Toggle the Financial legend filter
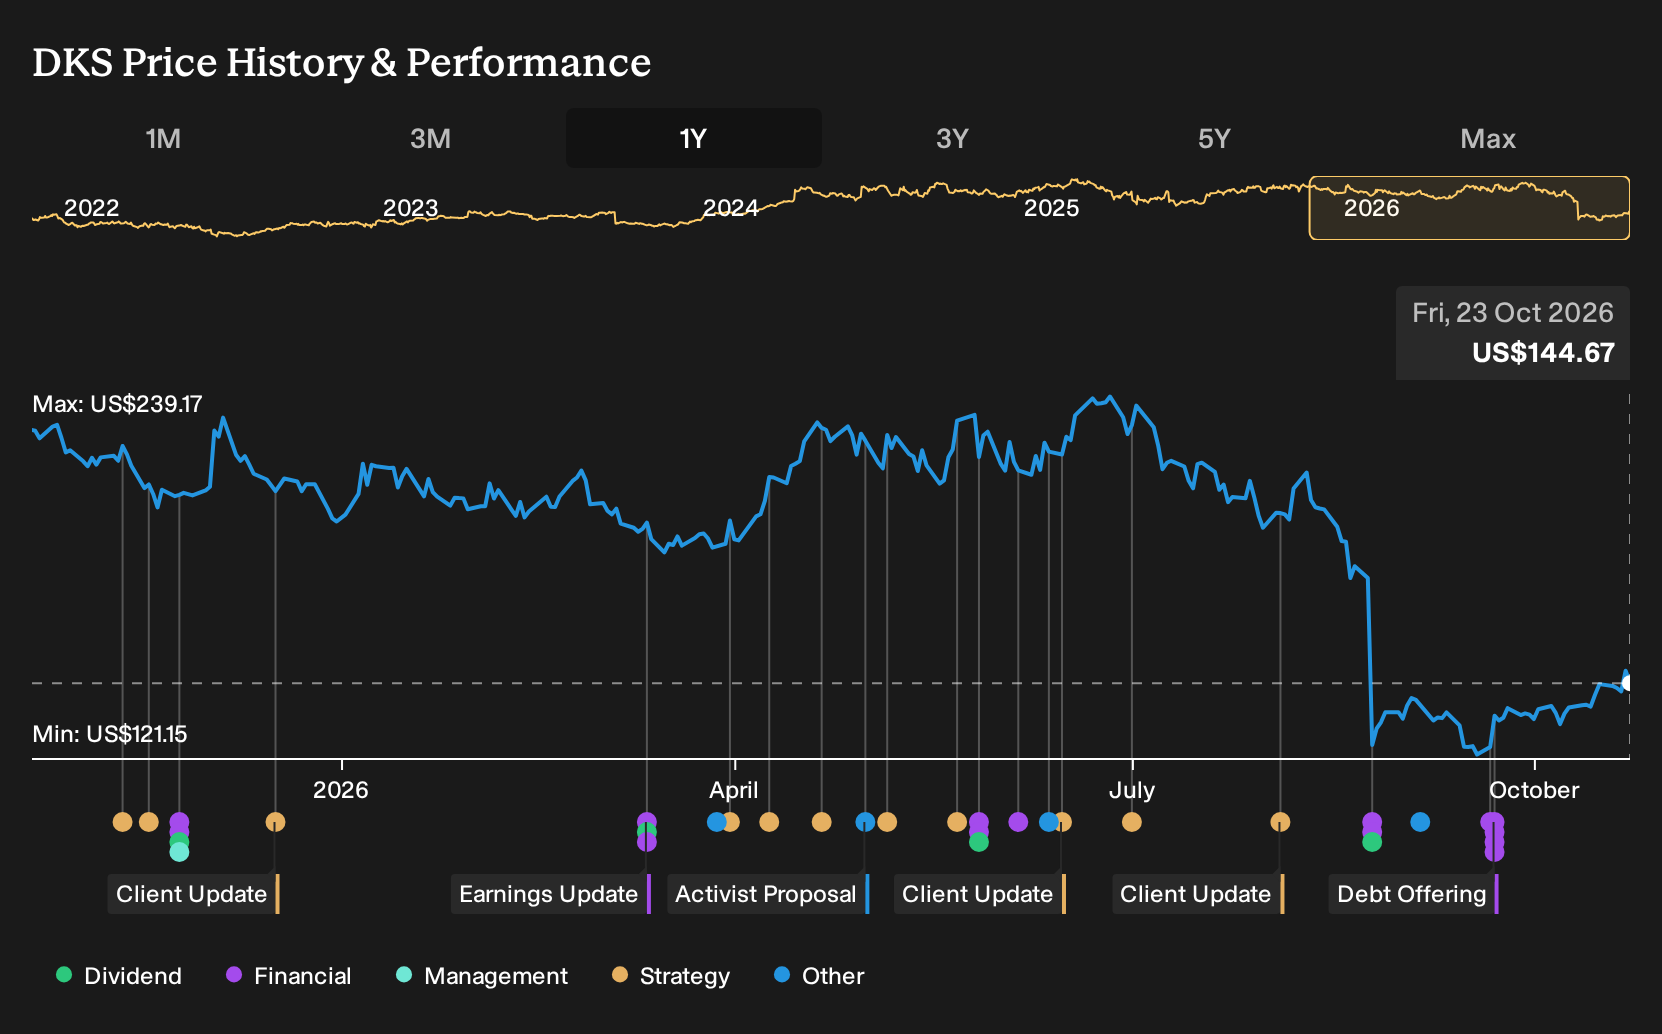The image size is (1662, 1034). click(289, 976)
